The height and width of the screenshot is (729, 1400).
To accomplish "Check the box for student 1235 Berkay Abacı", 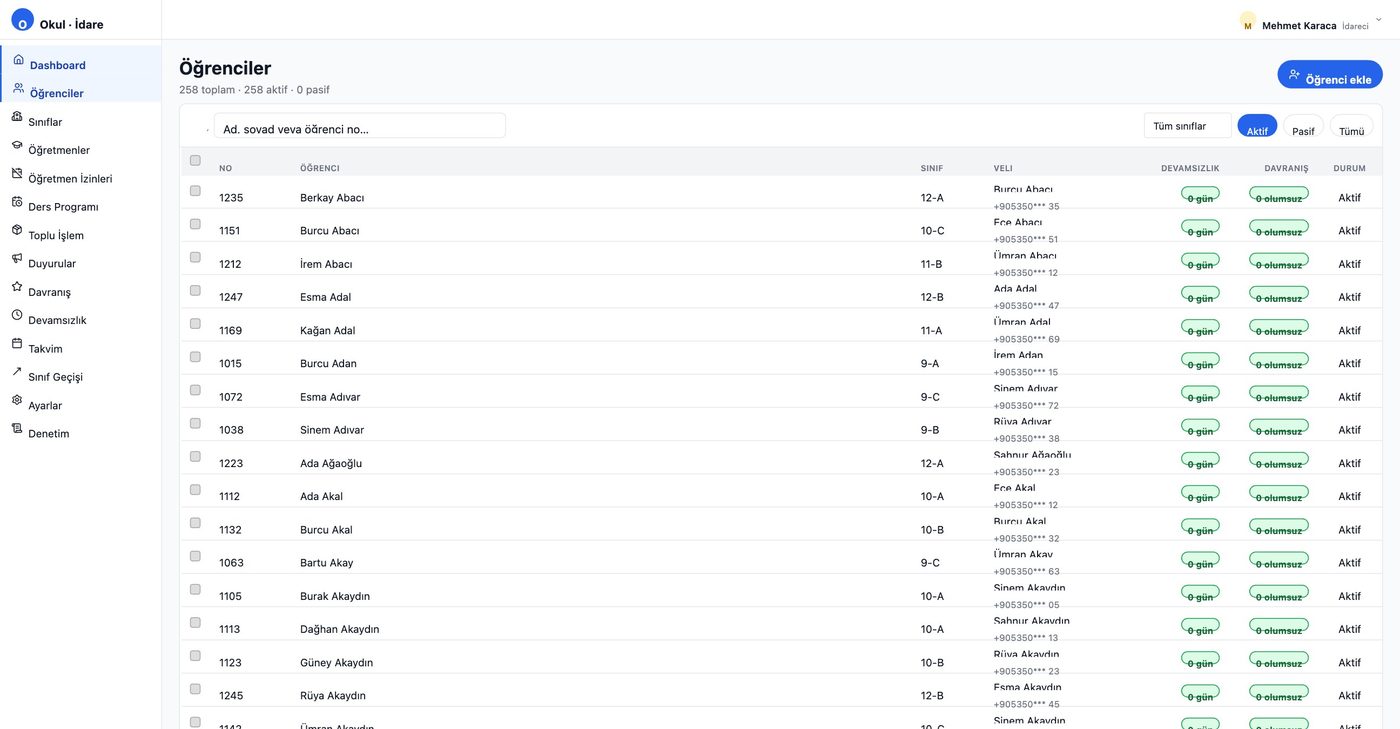I will [195, 191].
